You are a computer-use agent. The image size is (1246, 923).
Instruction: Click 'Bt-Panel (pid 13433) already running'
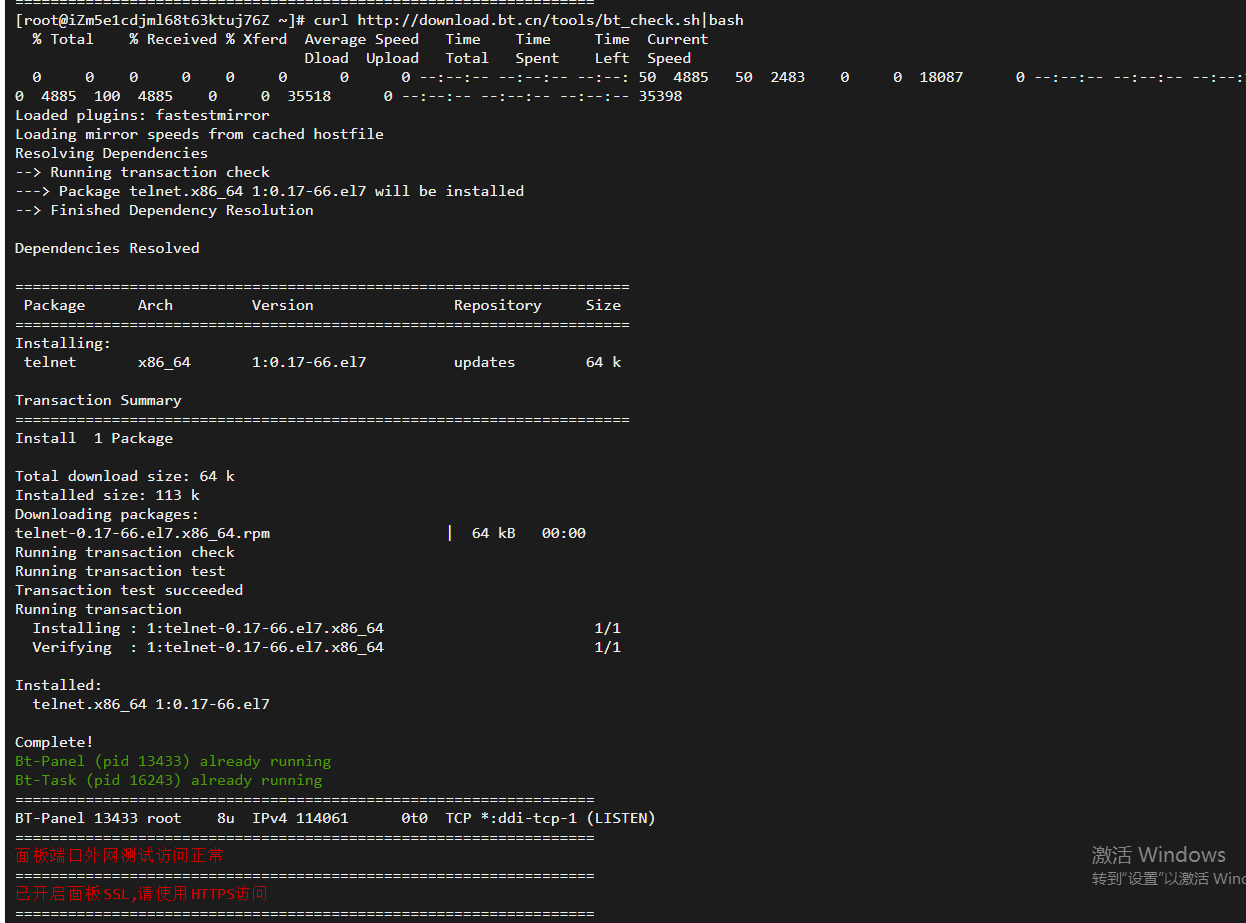click(x=173, y=761)
